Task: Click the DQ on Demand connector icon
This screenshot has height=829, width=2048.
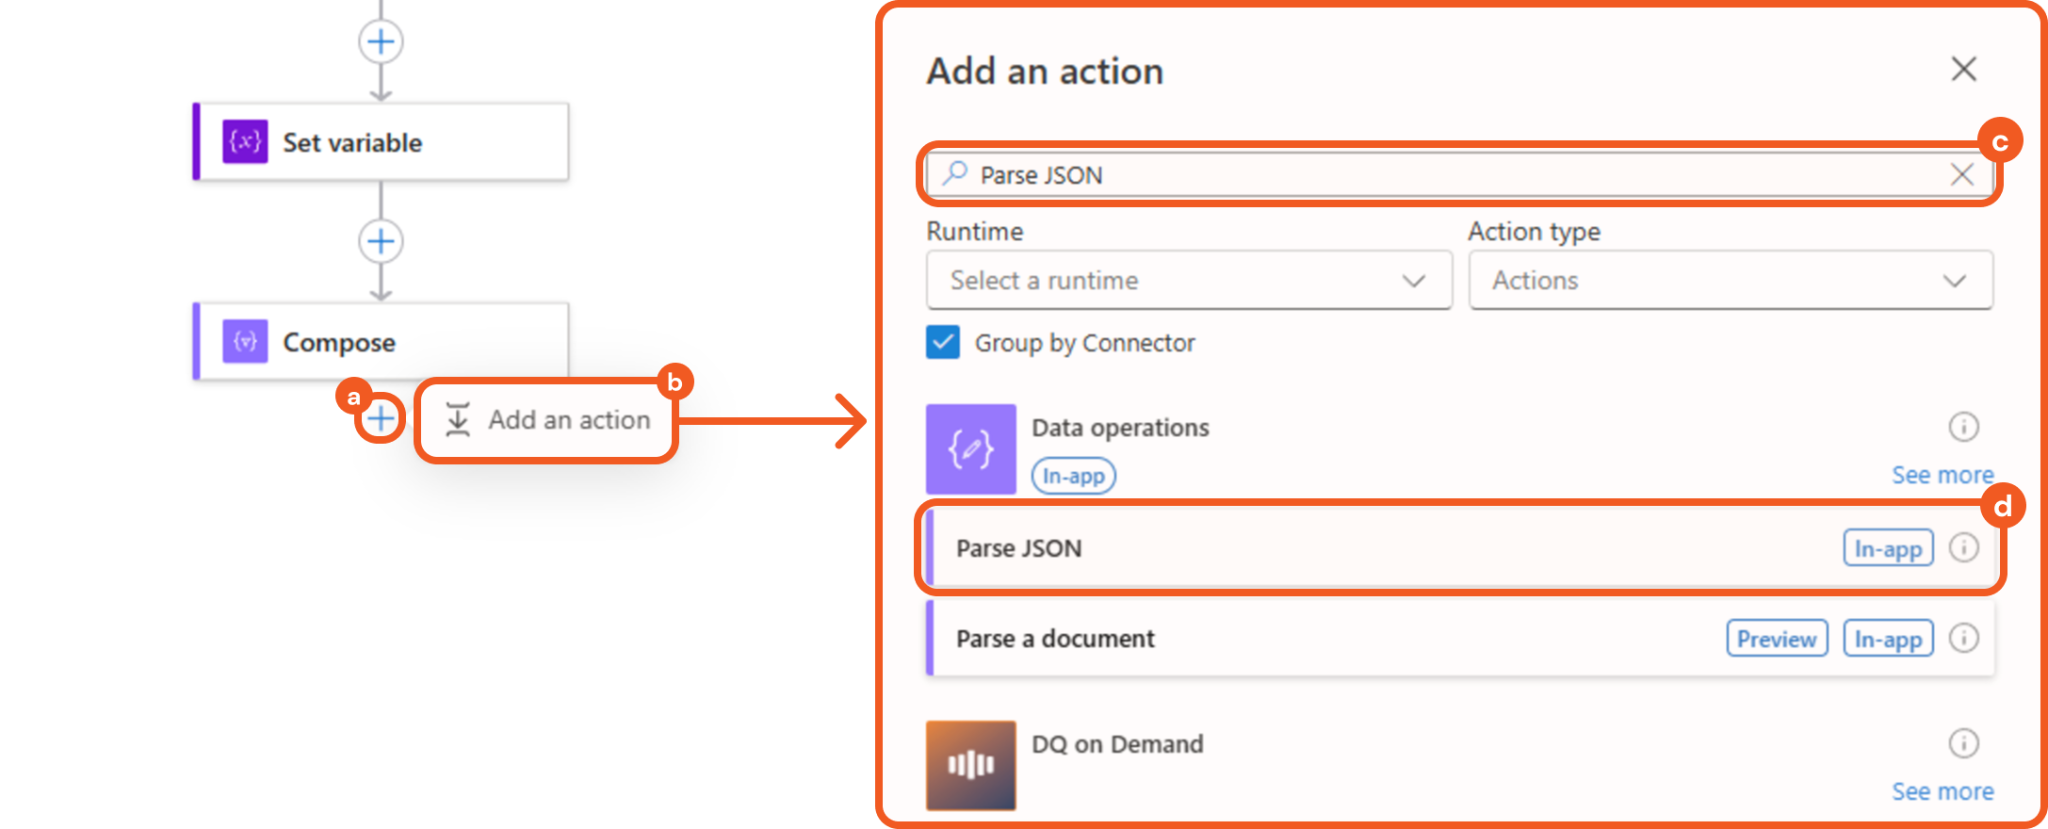Action: [x=970, y=765]
